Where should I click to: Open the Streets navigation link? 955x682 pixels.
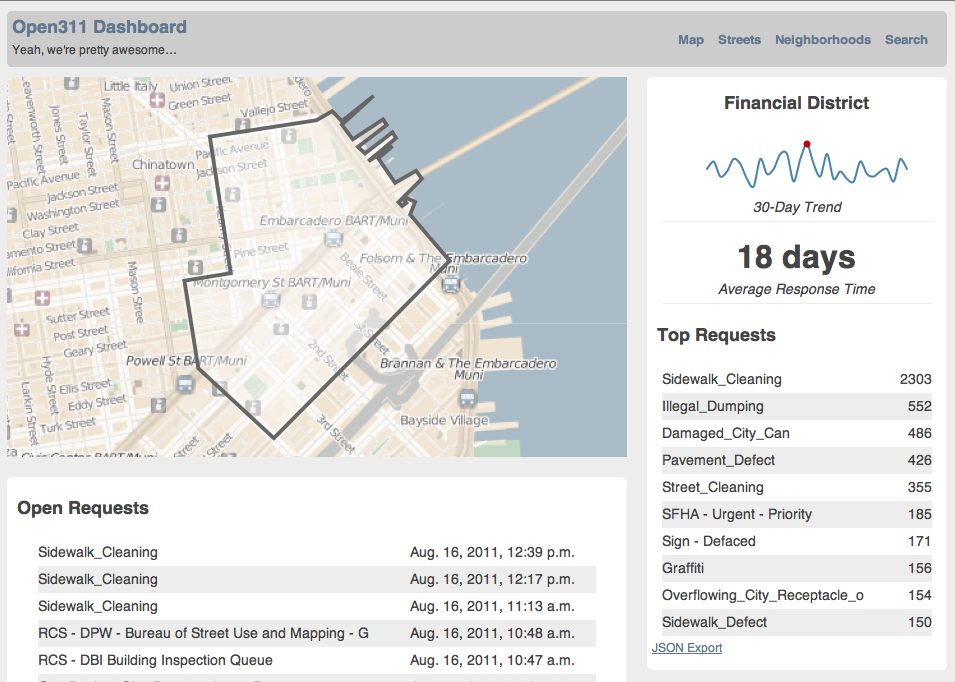(739, 40)
